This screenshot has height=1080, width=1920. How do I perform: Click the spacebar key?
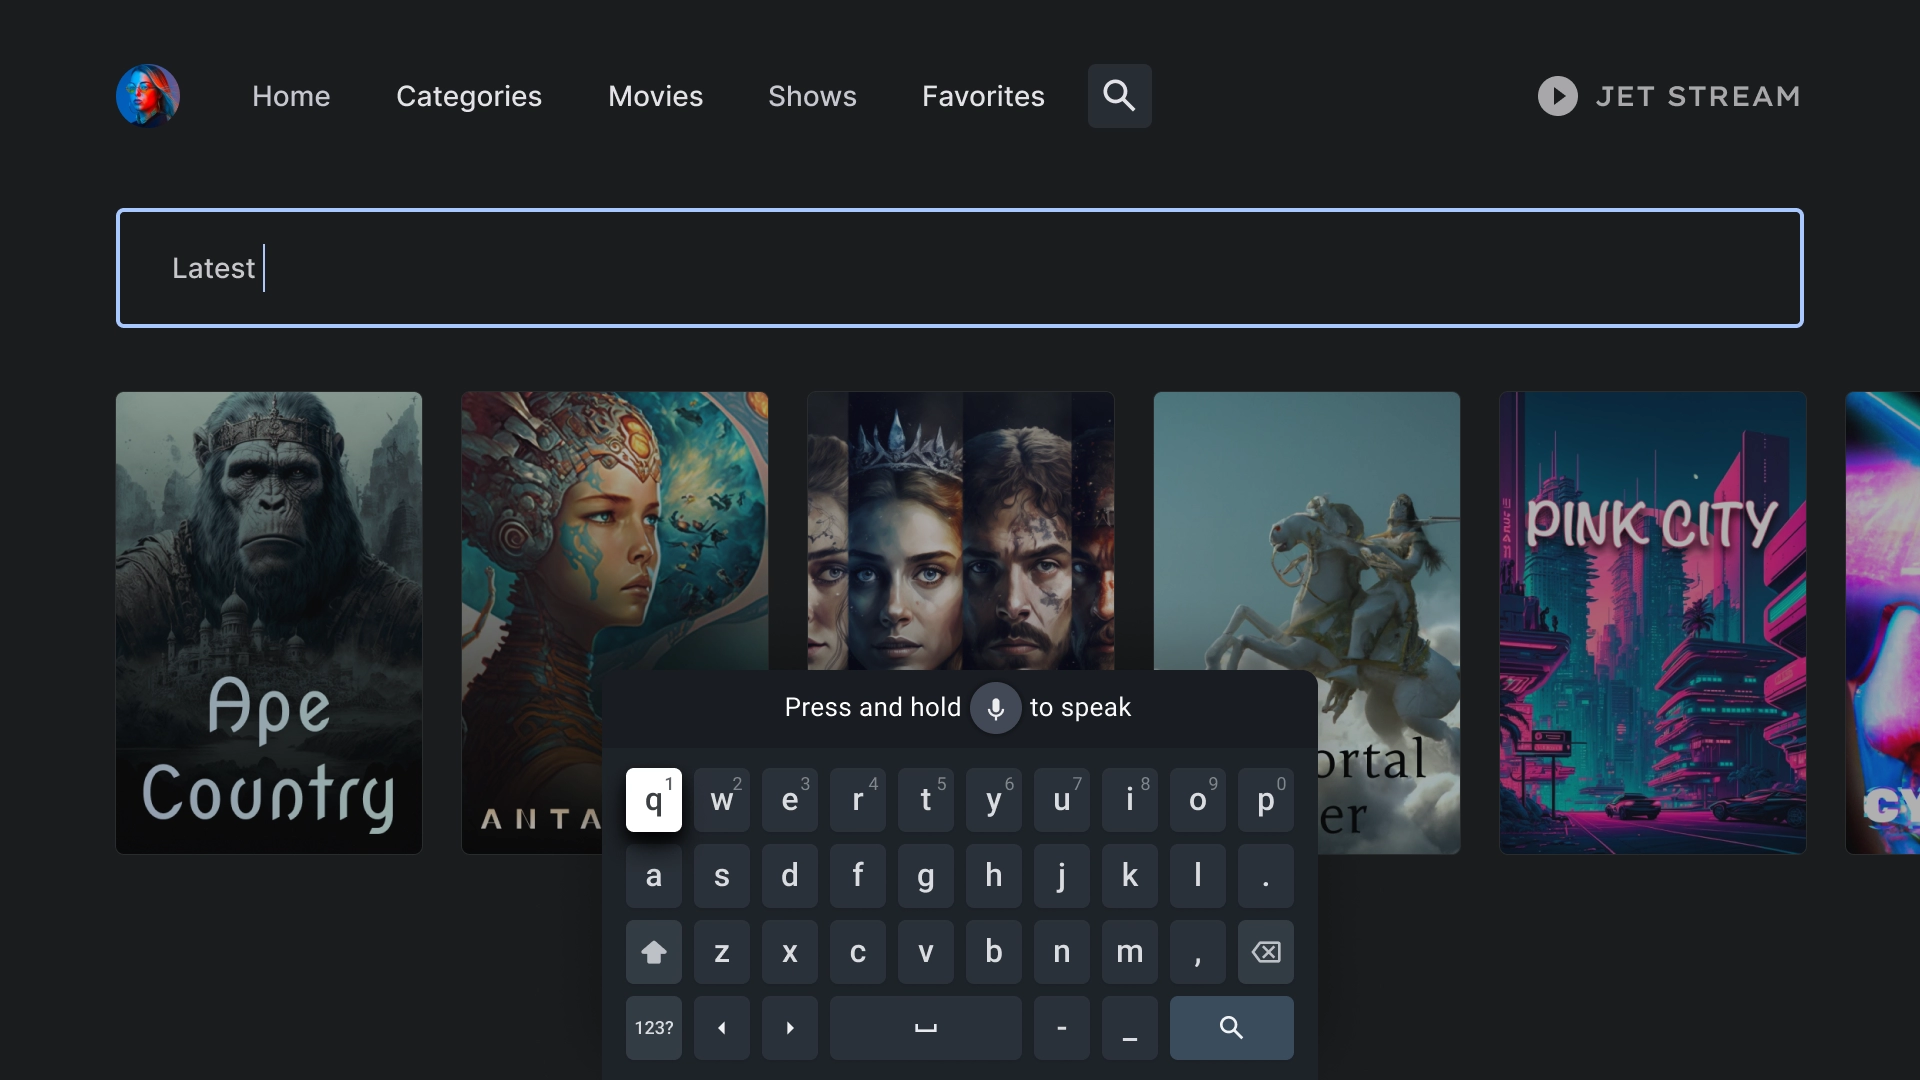click(923, 1027)
